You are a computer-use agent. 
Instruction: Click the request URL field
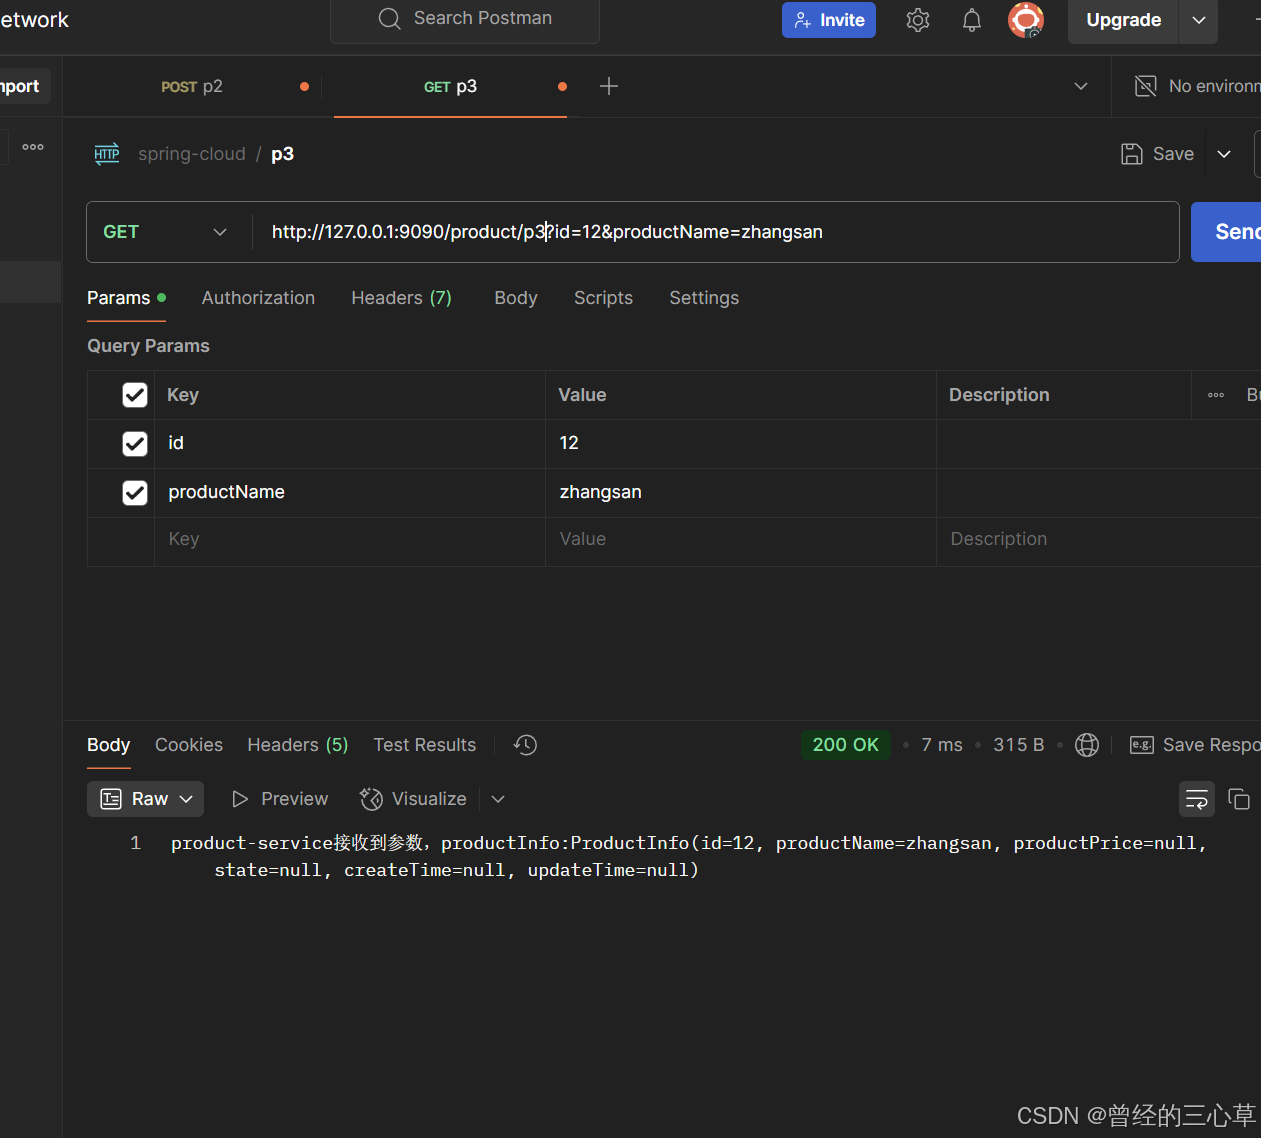pos(714,232)
